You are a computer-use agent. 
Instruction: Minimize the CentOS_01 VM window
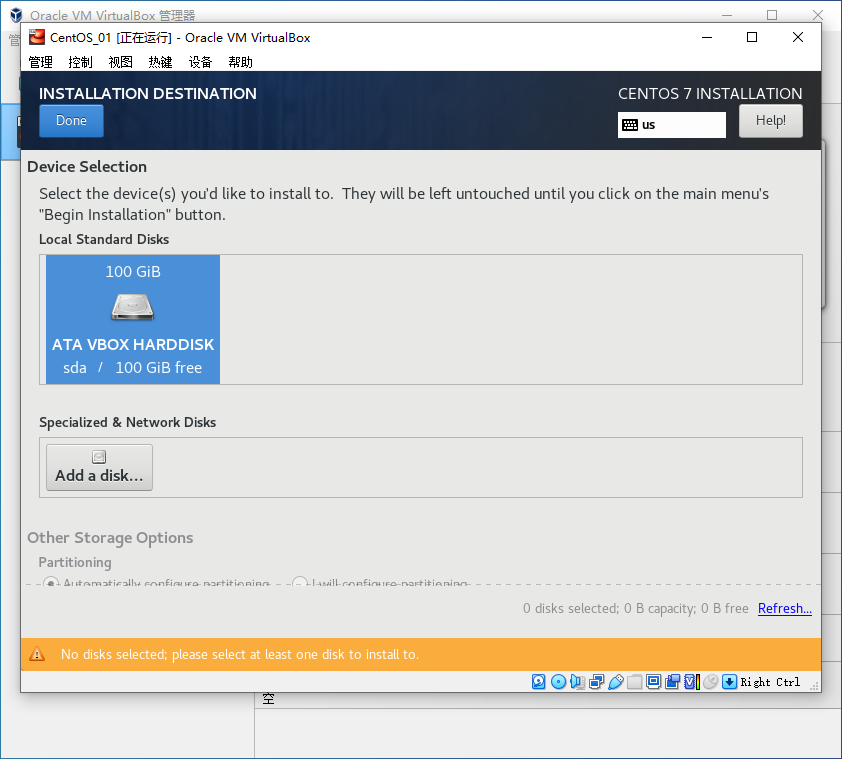[x=707, y=37]
